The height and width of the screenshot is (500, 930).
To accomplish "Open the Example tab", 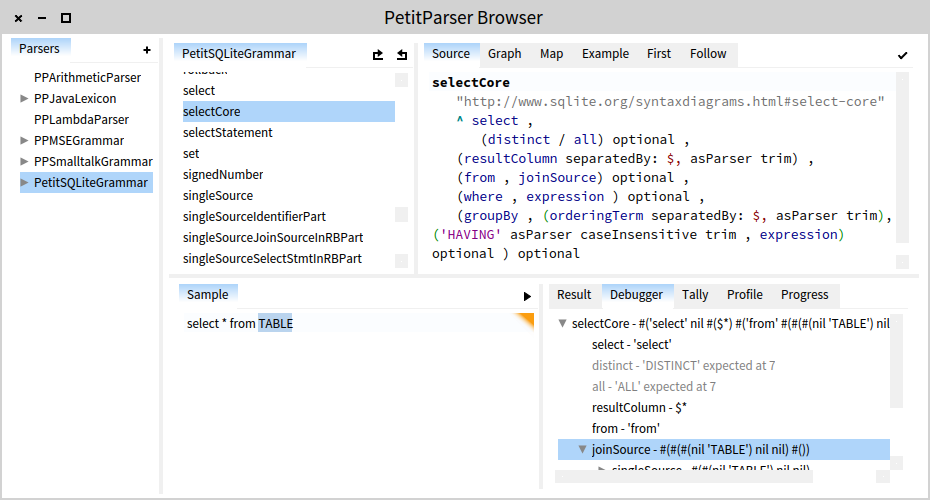I will [606, 53].
